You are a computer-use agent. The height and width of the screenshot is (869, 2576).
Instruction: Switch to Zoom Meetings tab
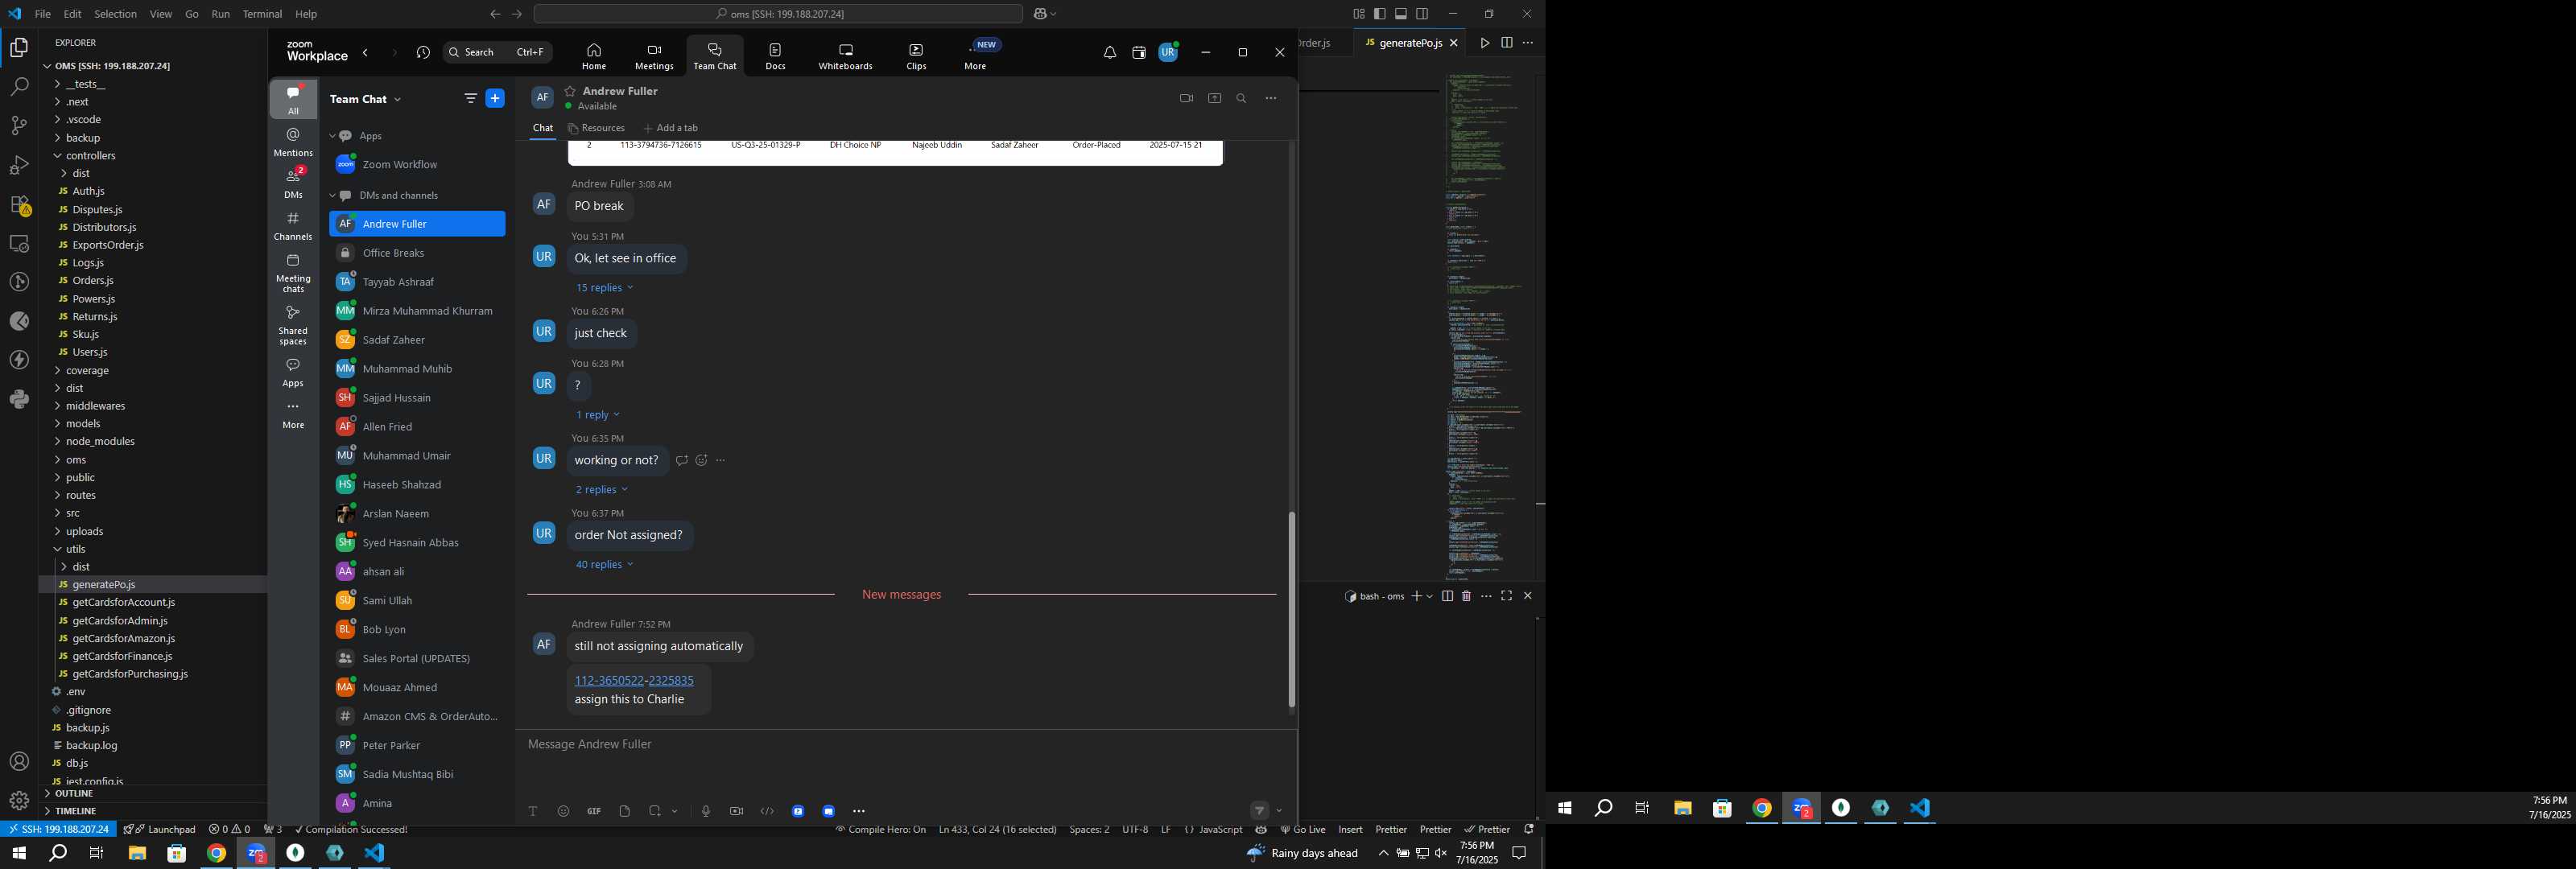654,56
